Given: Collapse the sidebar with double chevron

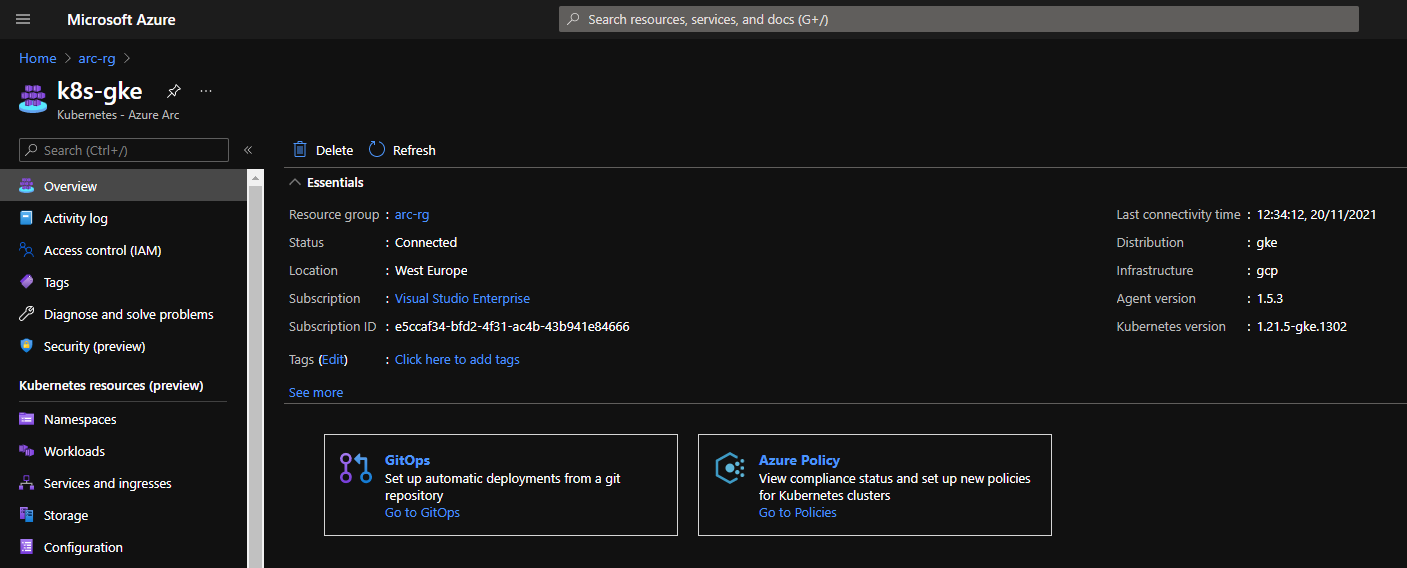Looking at the screenshot, I should point(248,150).
